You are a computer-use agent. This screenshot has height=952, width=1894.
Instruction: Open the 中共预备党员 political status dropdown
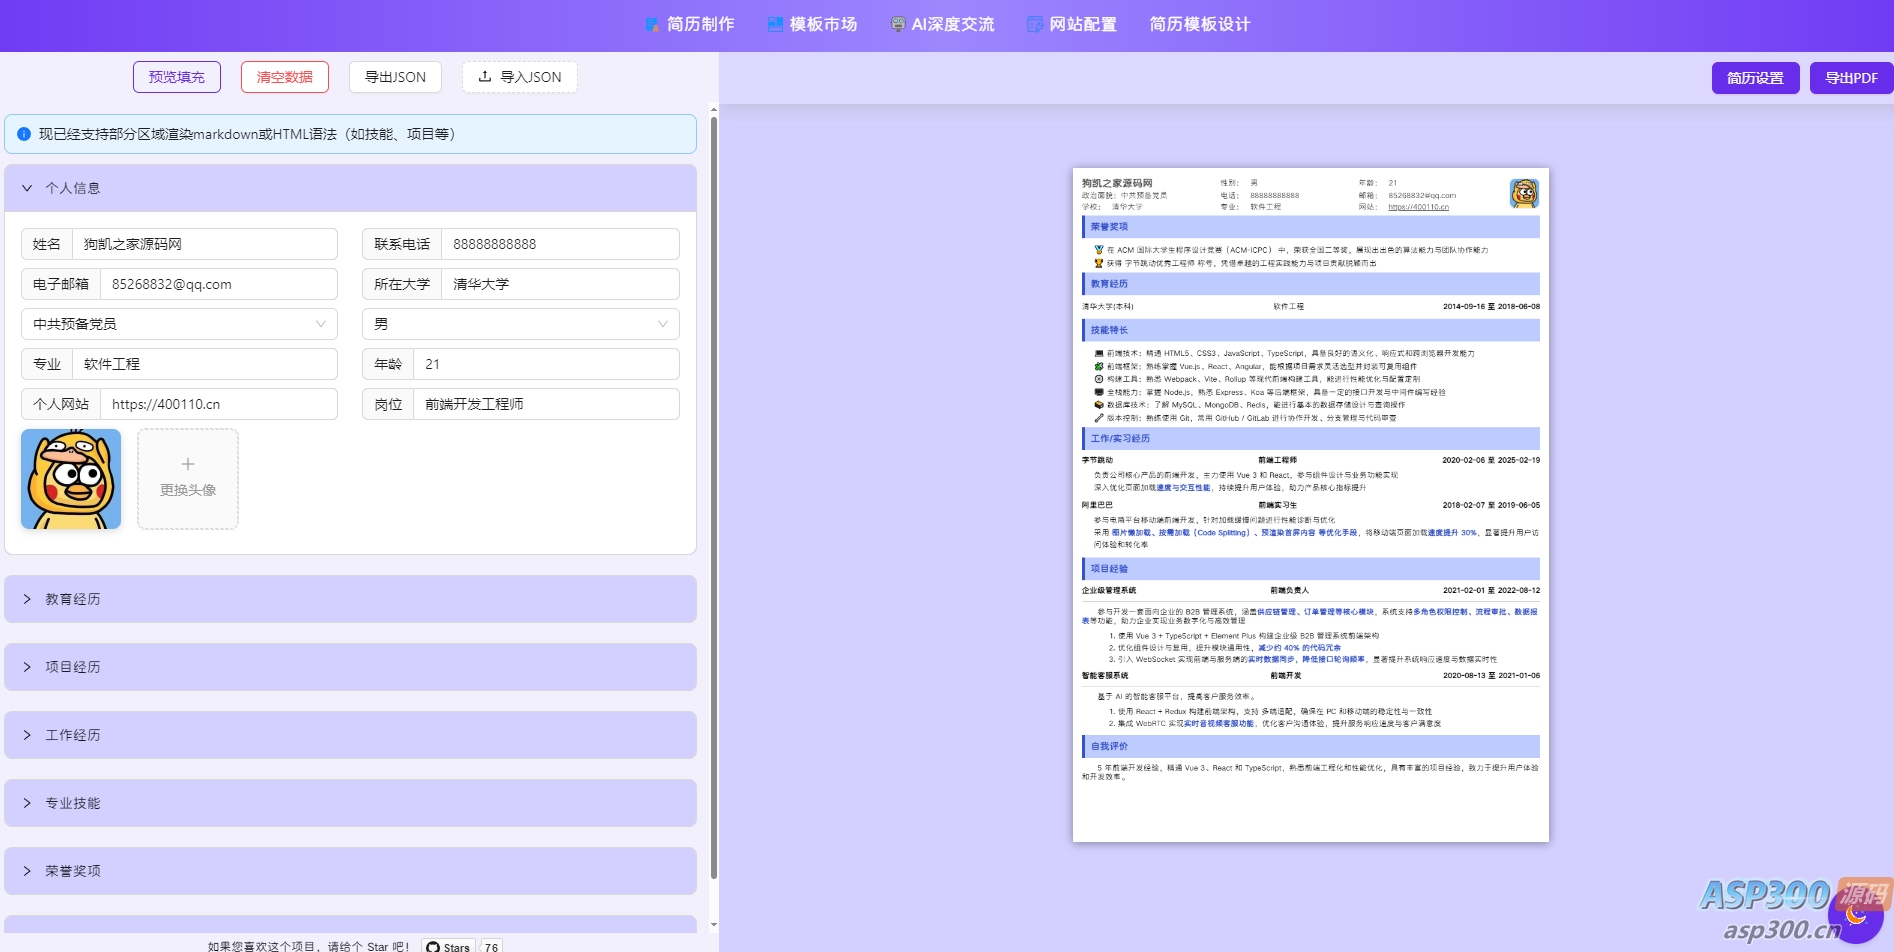(x=179, y=324)
